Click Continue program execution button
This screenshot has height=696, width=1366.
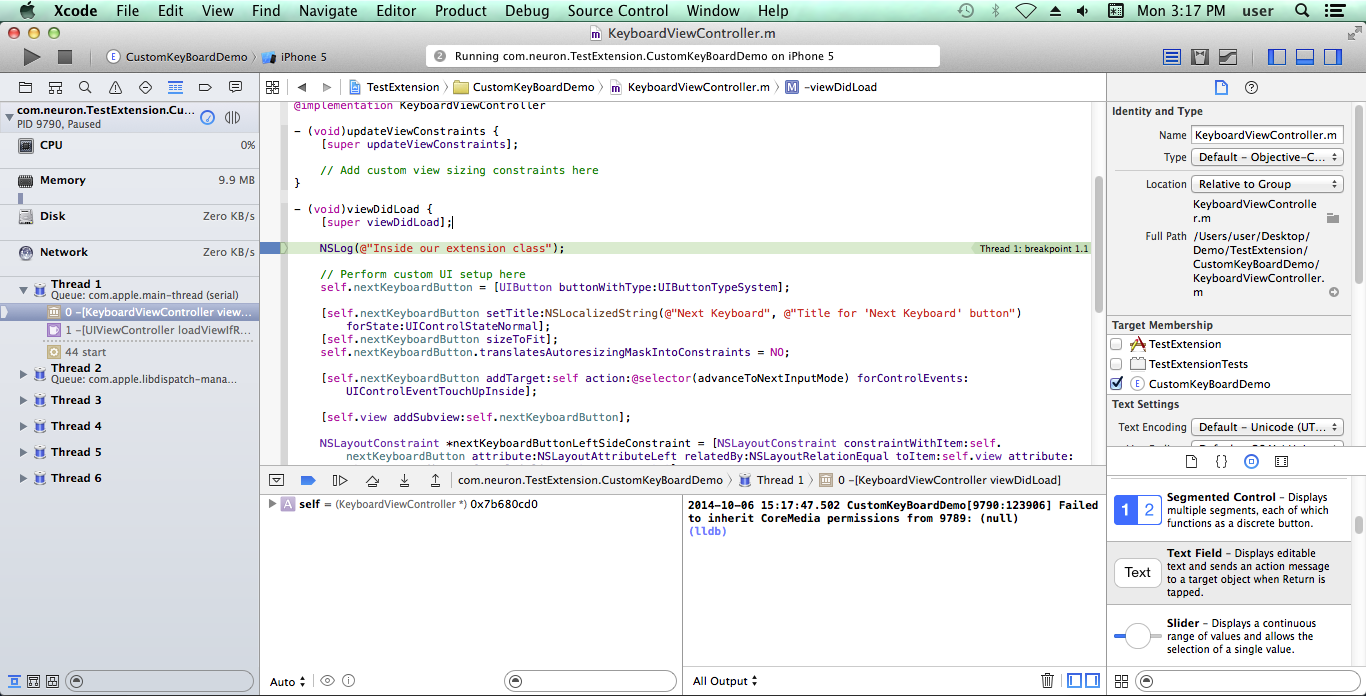pos(340,480)
